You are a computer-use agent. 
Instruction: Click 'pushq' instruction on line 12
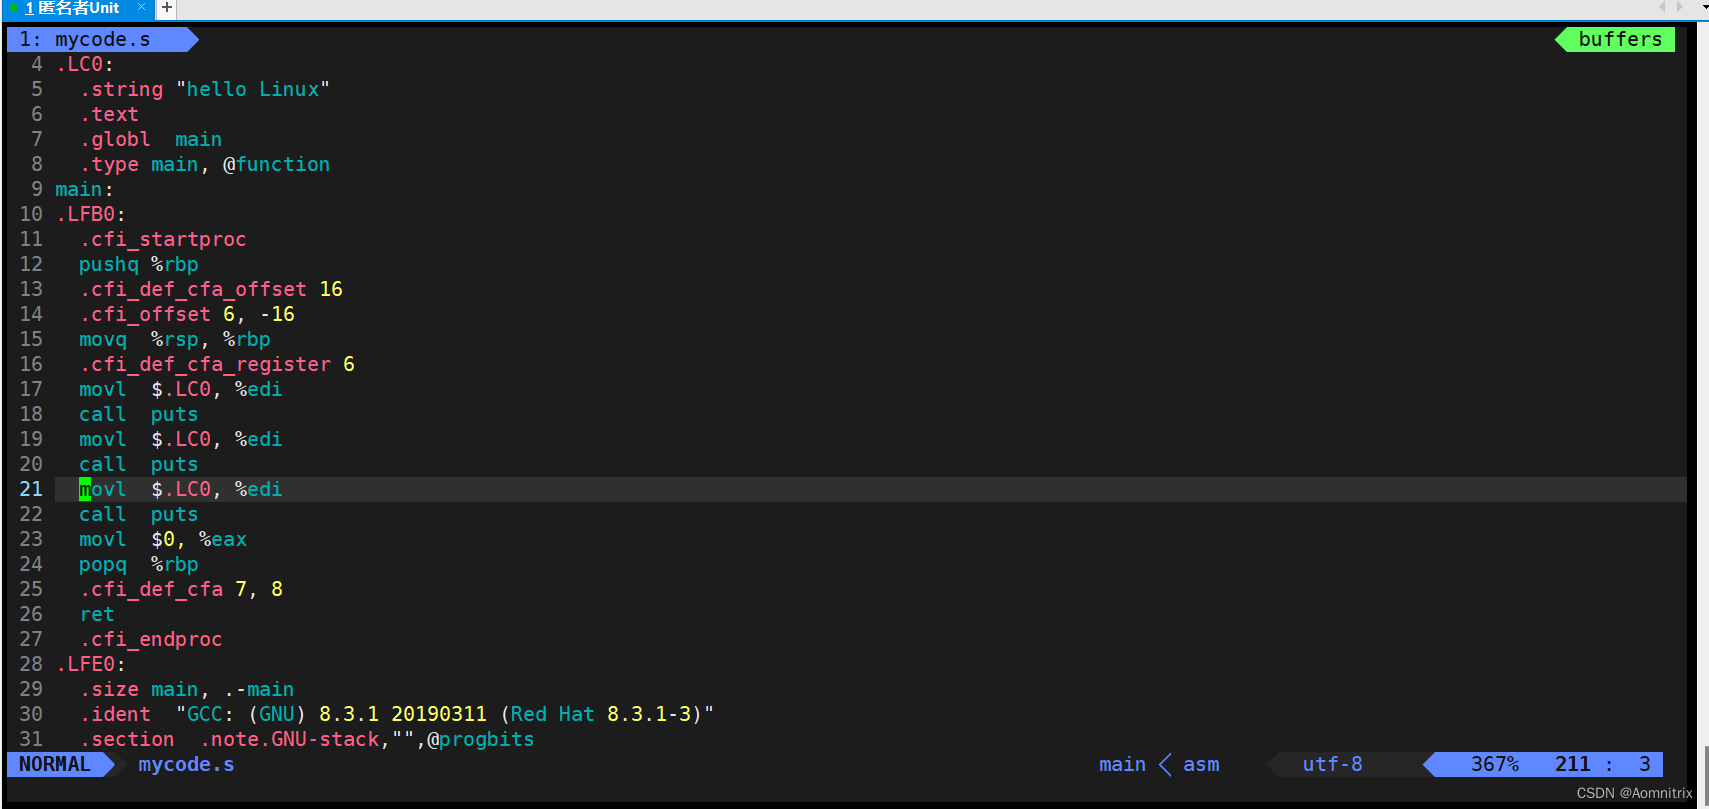click(x=109, y=264)
